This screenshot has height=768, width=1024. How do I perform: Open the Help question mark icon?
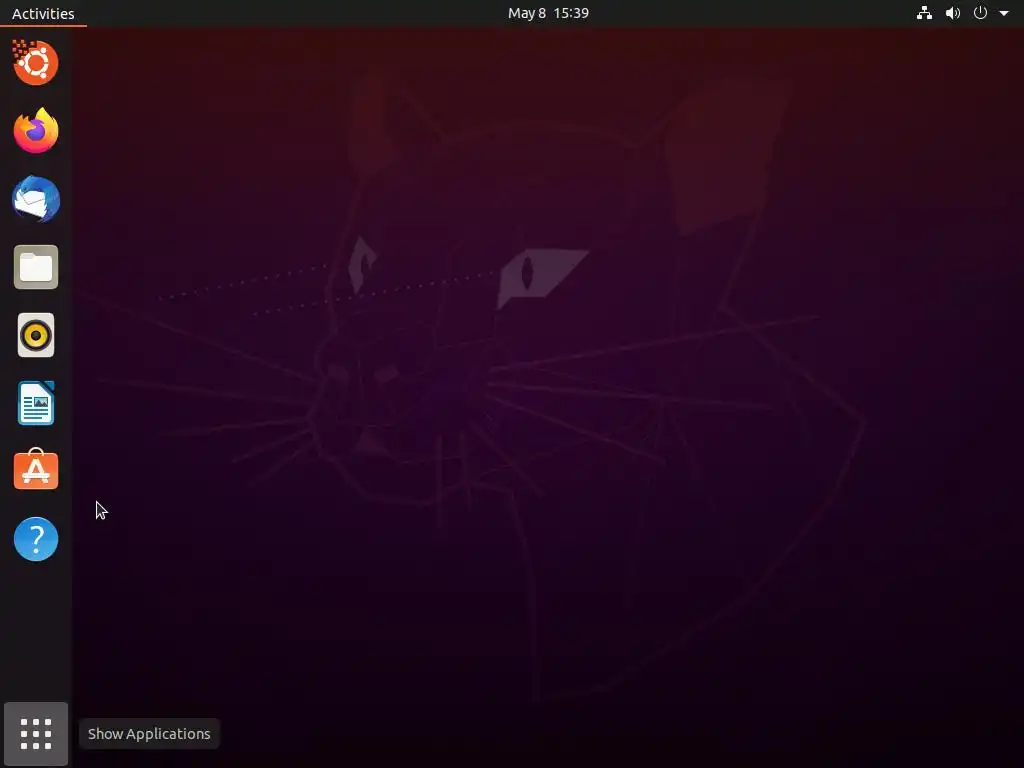point(36,539)
